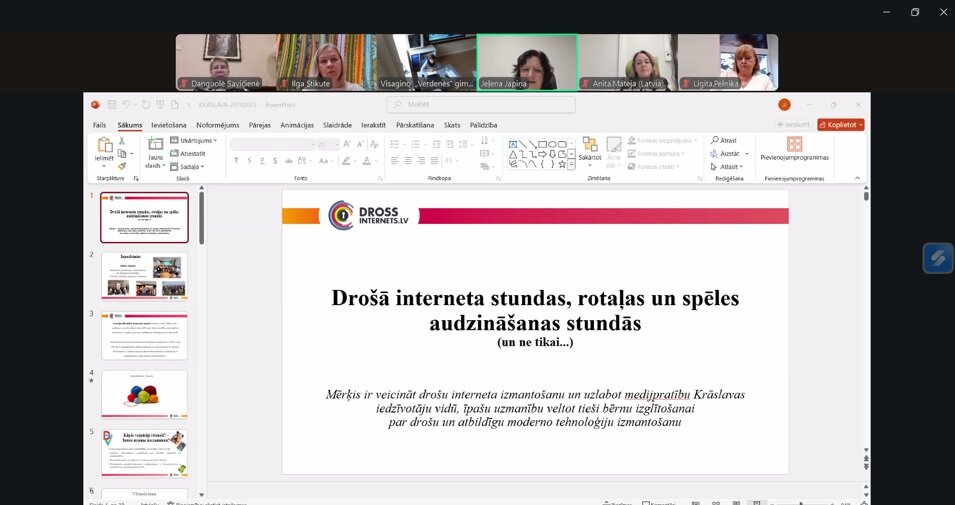The image size is (955, 505).
Task: Select the Format Painter brush icon
Action: [x=123, y=166]
